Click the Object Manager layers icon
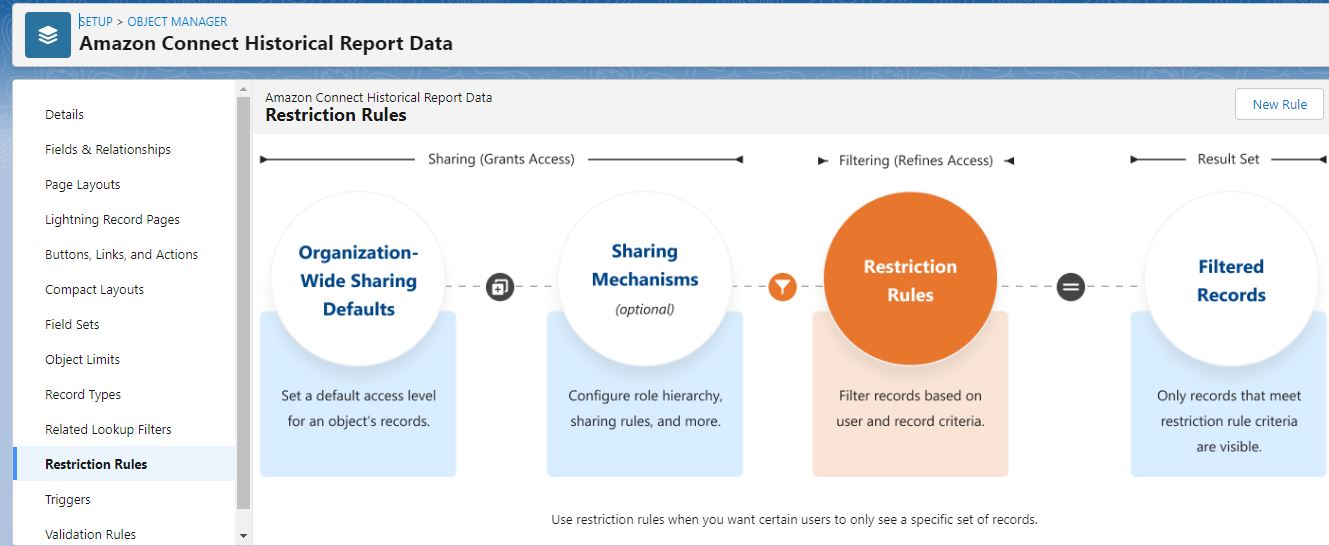 coord(48,35)
